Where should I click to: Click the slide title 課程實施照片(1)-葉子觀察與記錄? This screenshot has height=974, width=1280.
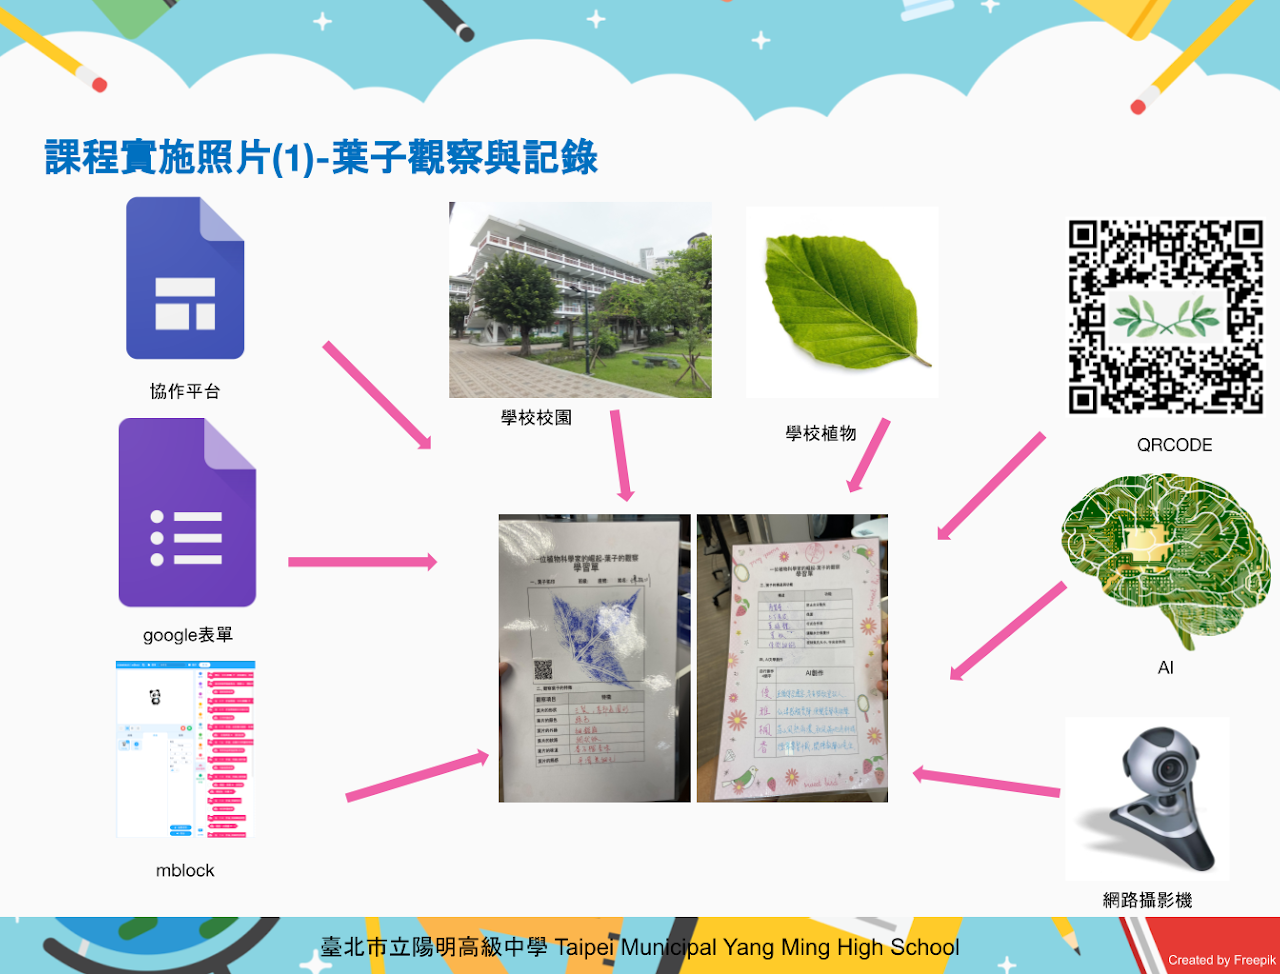click(321, 158)
